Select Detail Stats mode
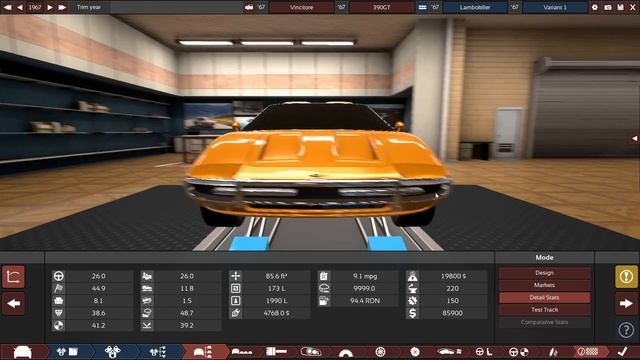Image resolution: width=640 pixels, height=360 pixels. (x=544, y=297)
